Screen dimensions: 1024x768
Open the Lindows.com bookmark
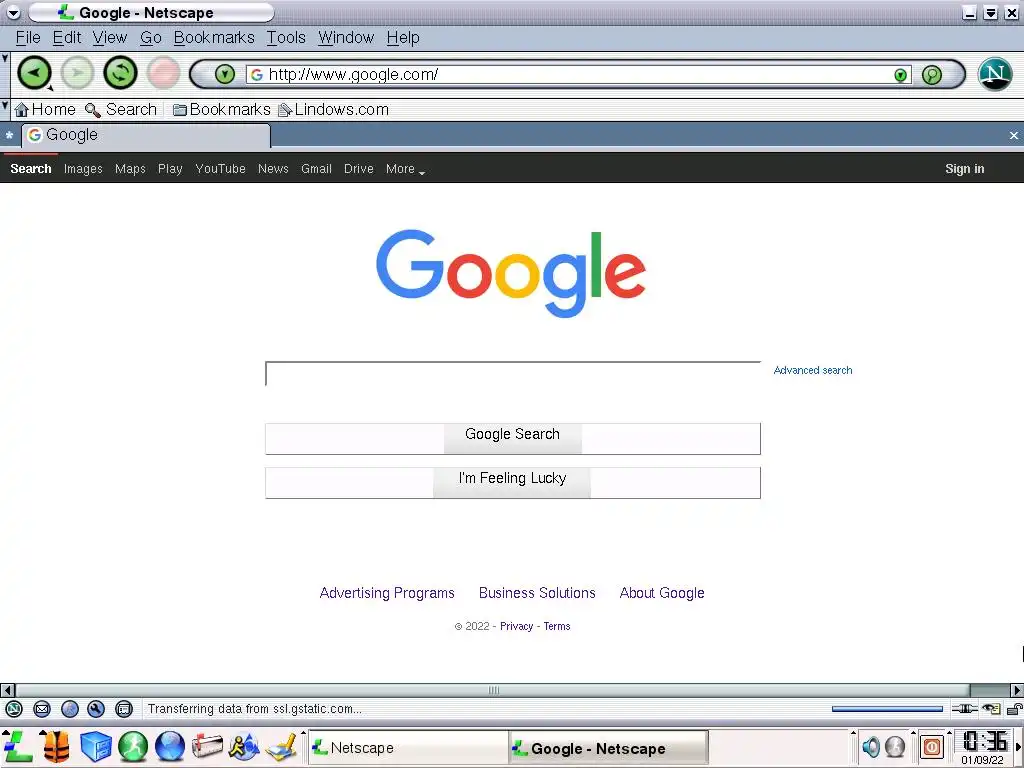[x=334, y=110]
